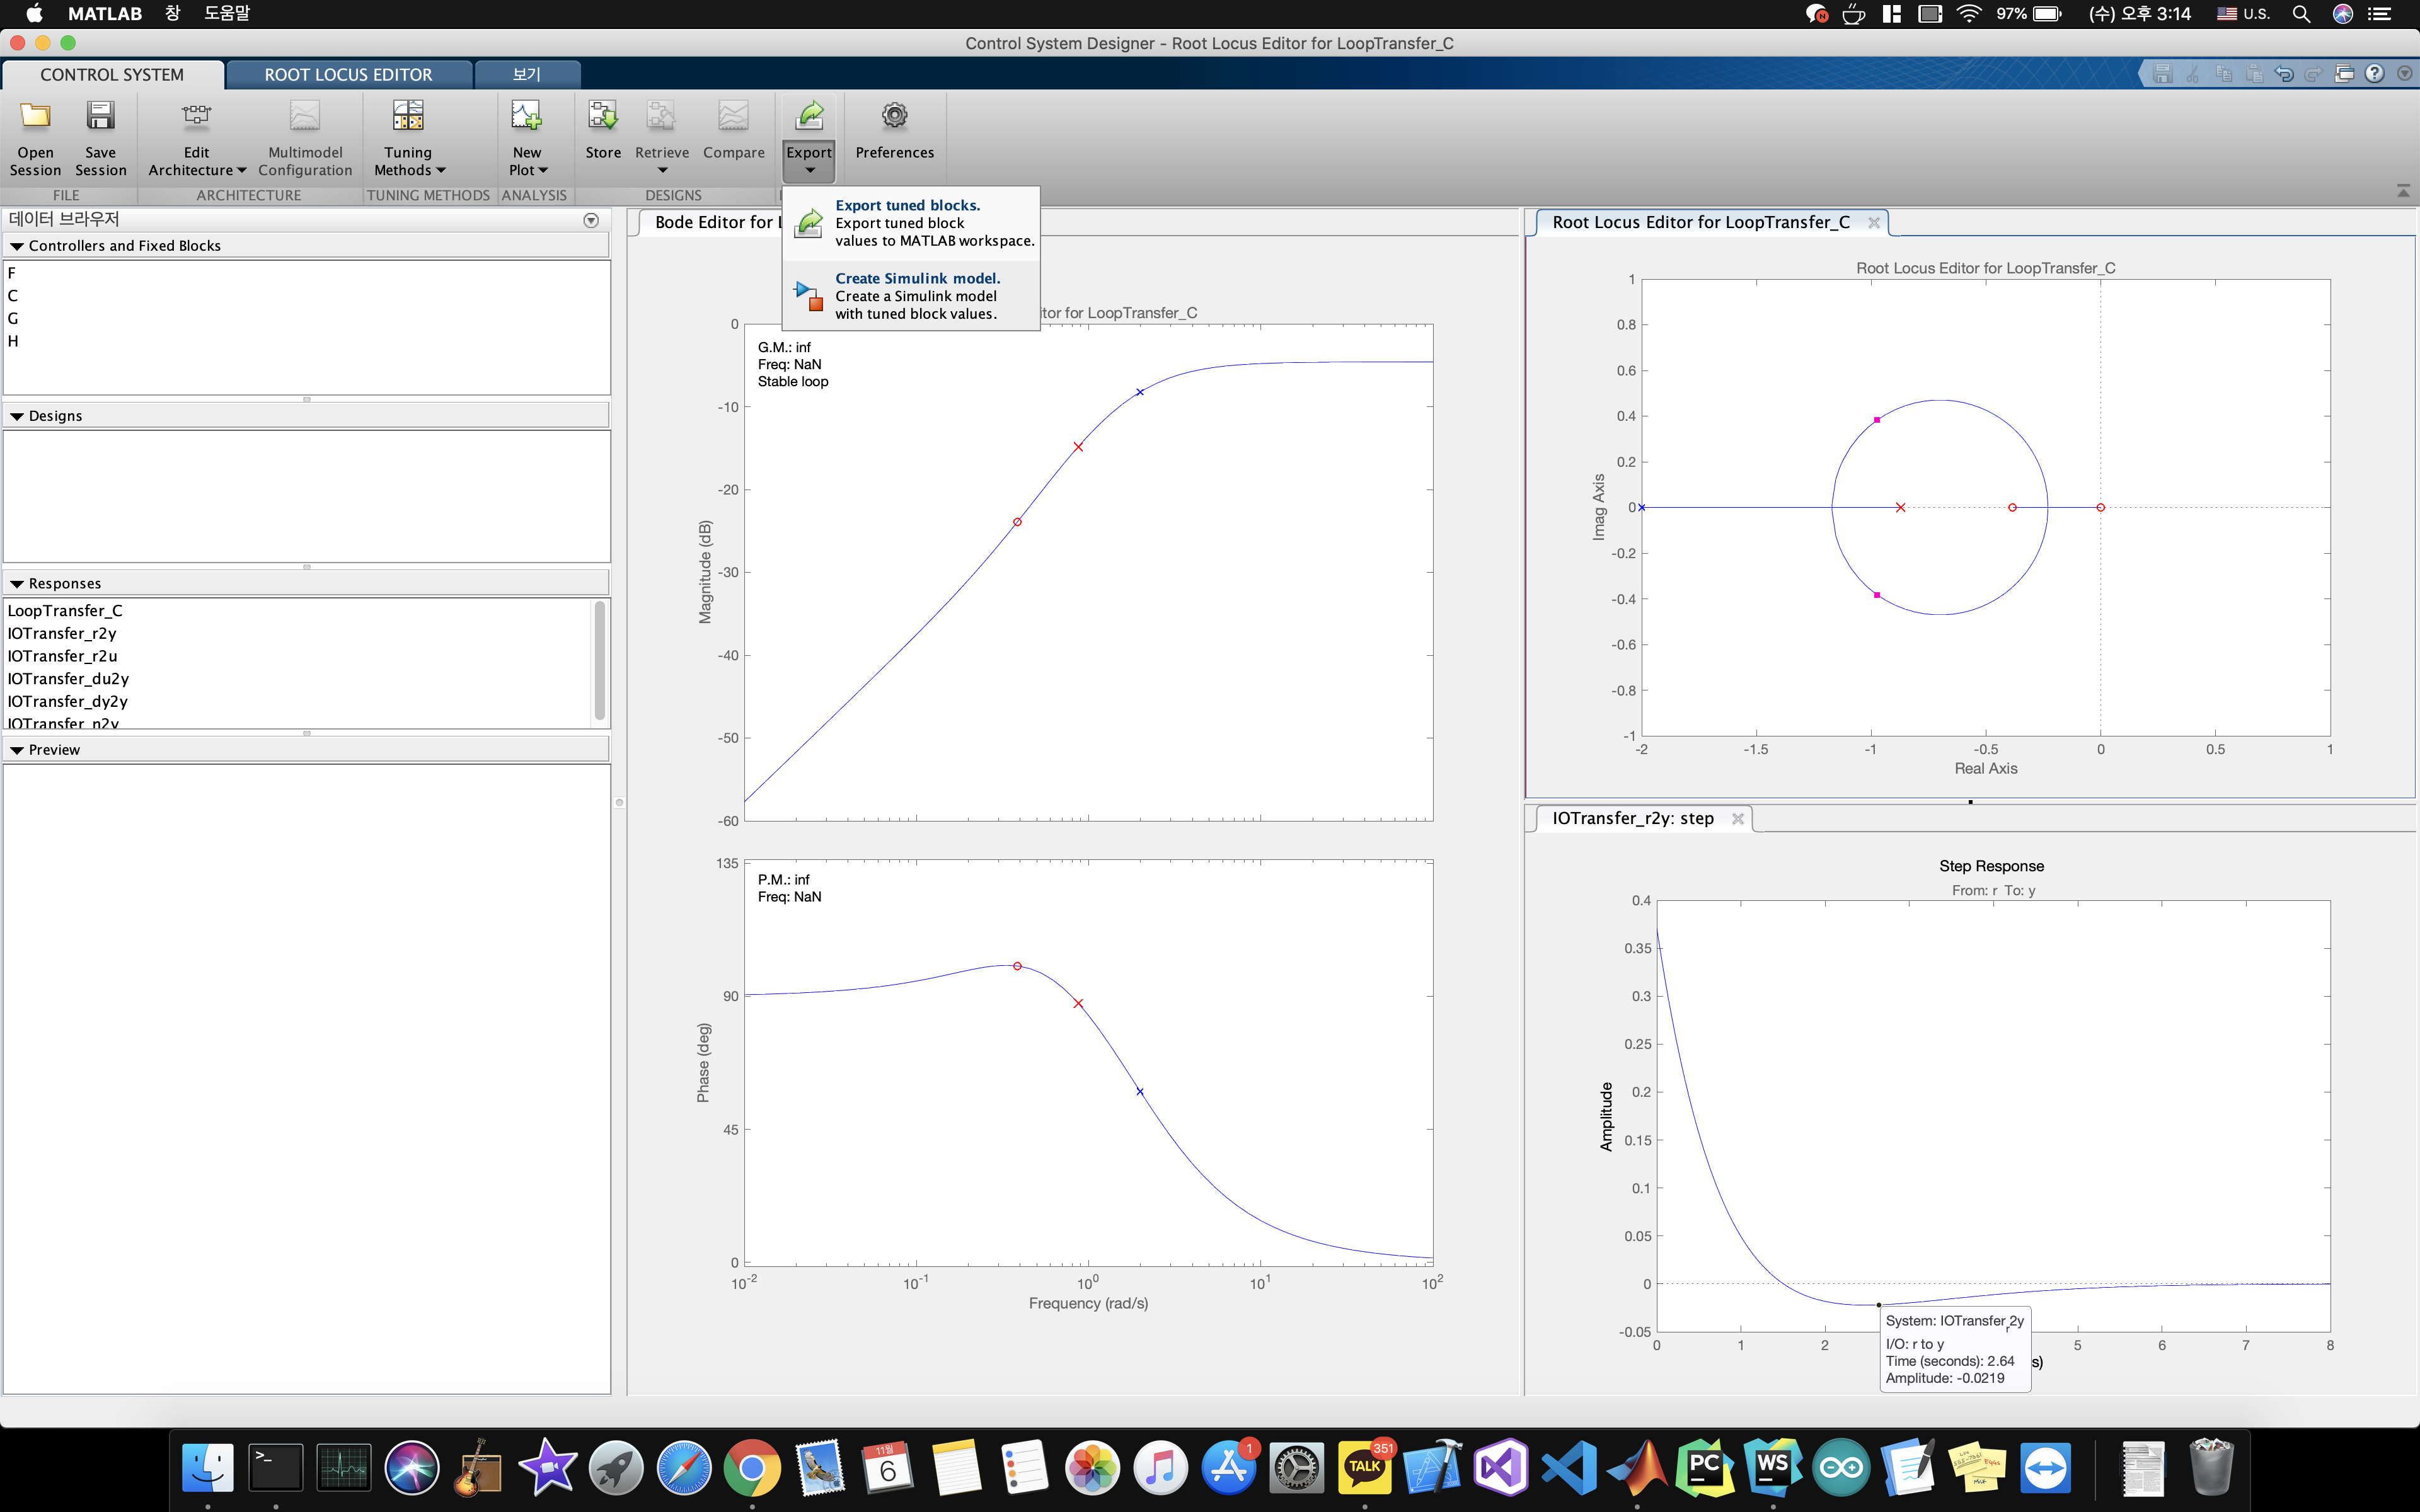Expand the Designs section
This screenshot has height=1512, width=2420.
coord(18,415)
